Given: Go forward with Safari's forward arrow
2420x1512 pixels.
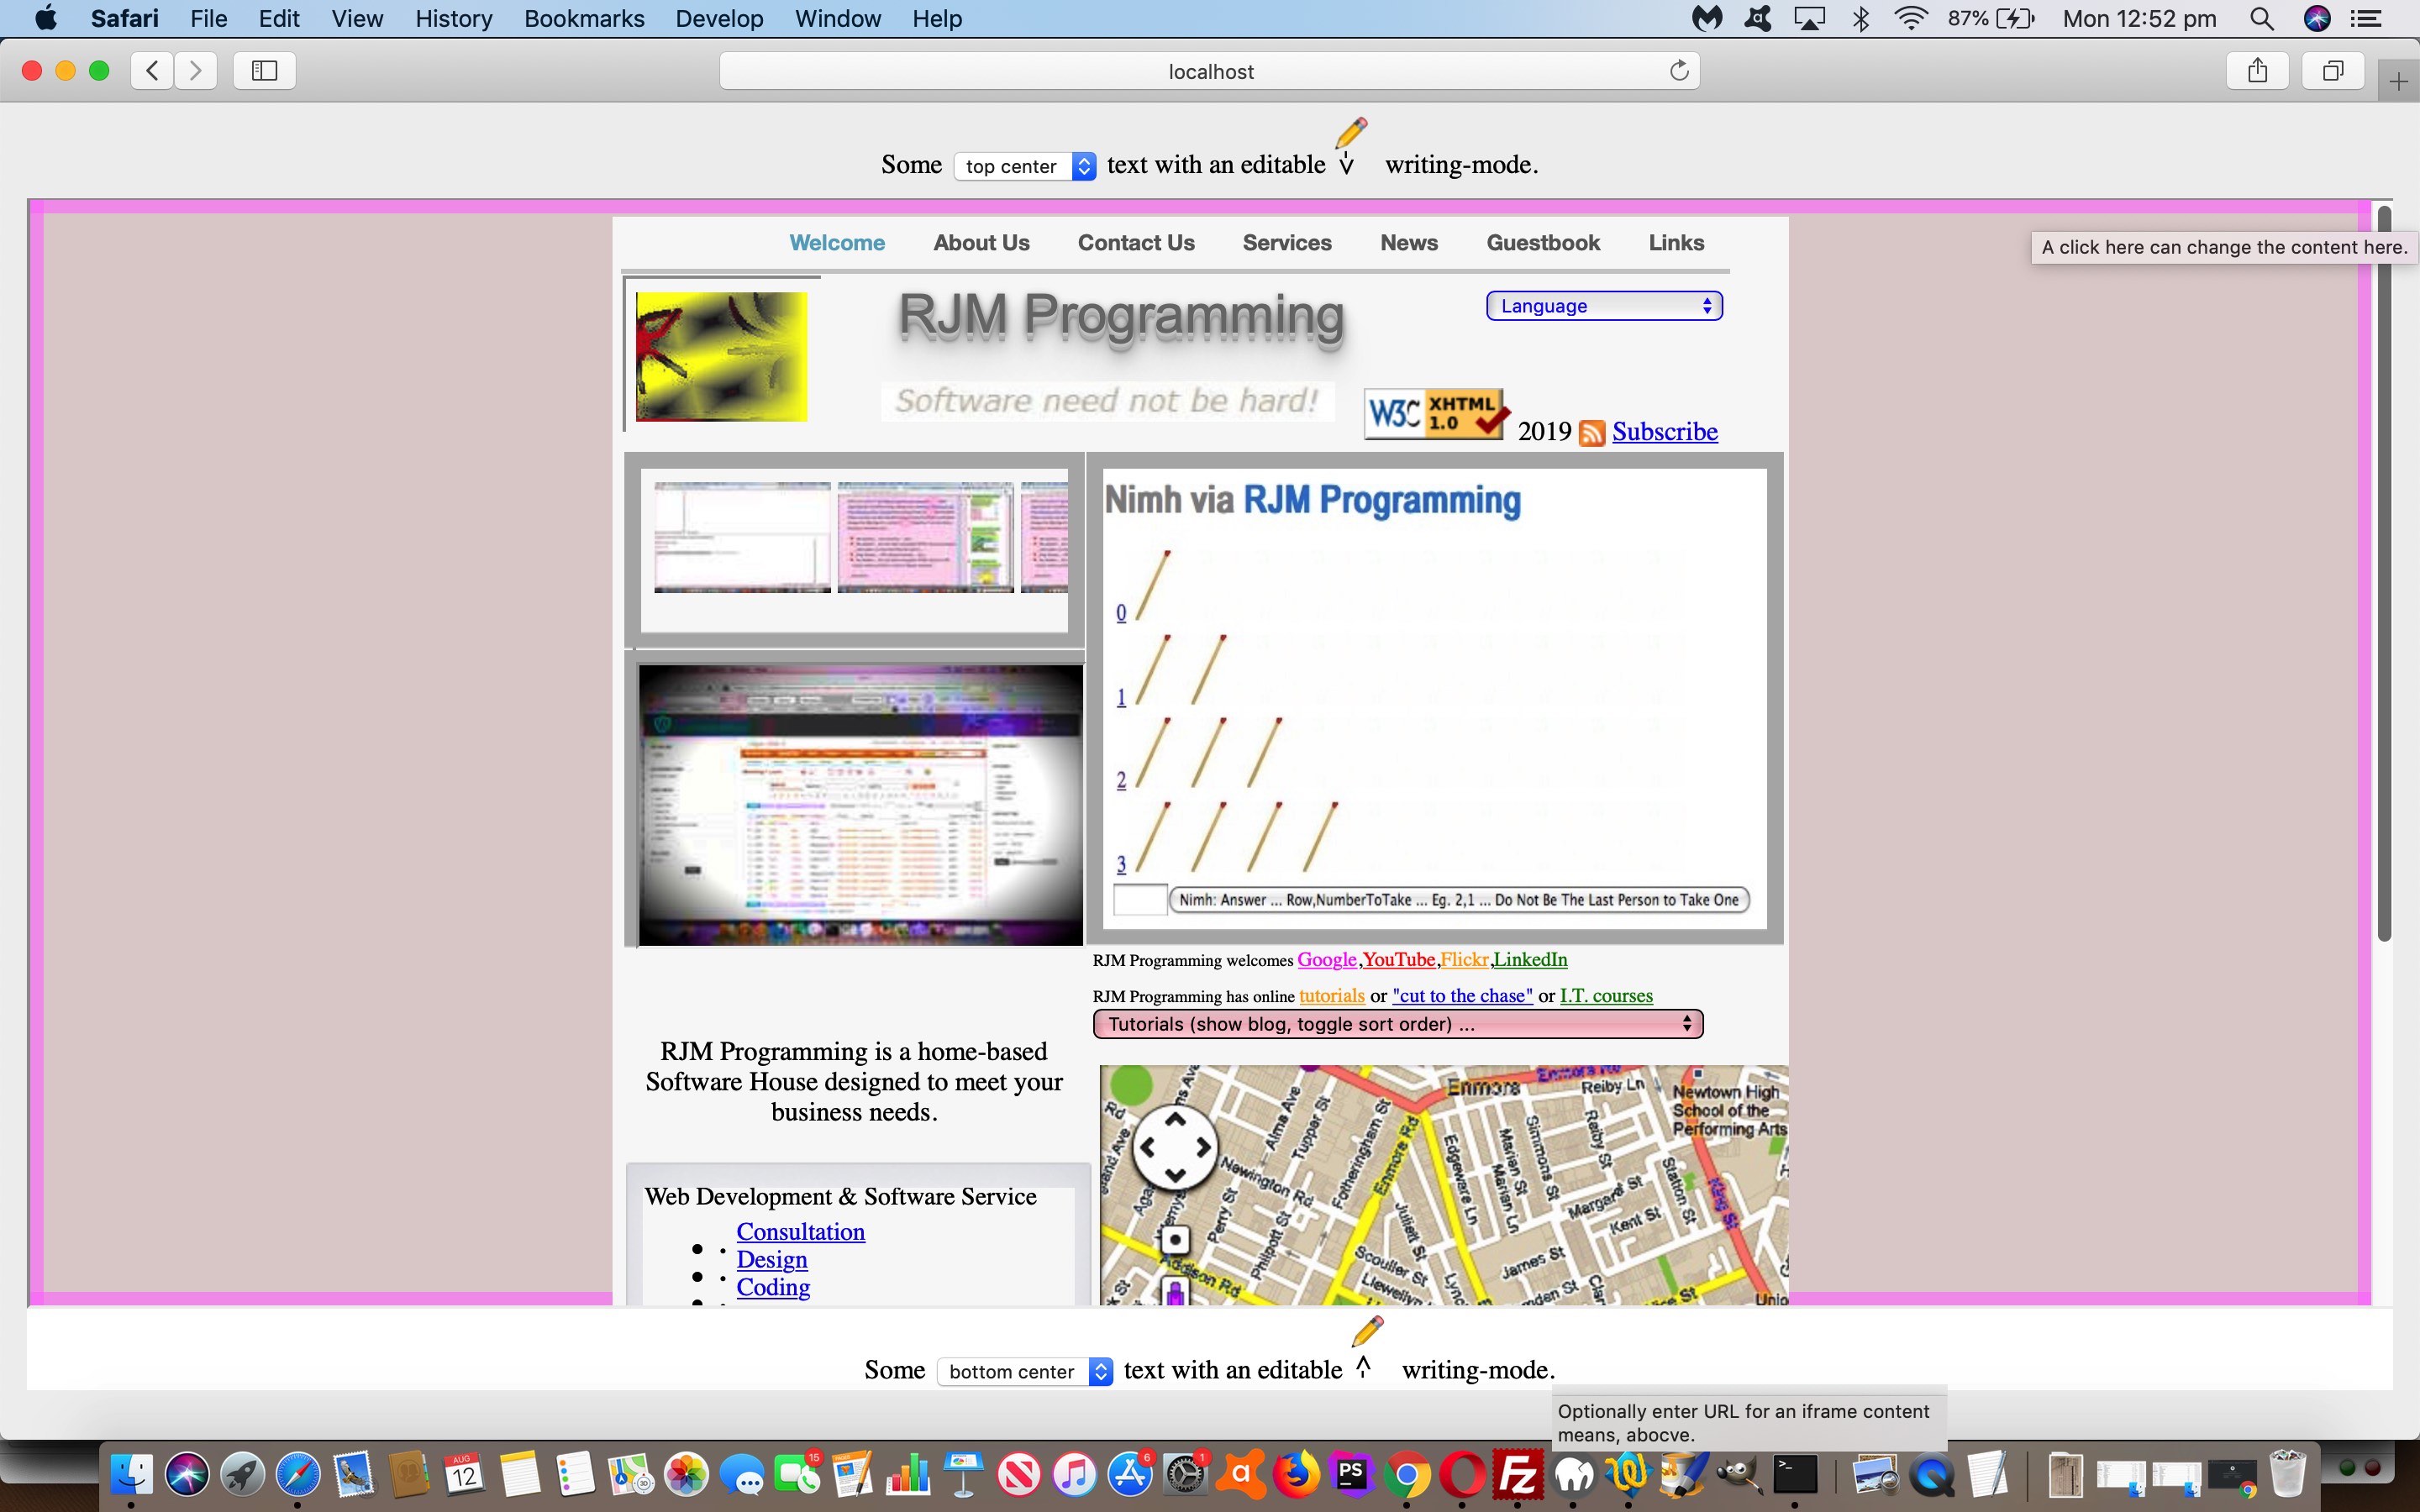Looking at the screenshot, I should [196, 70].
